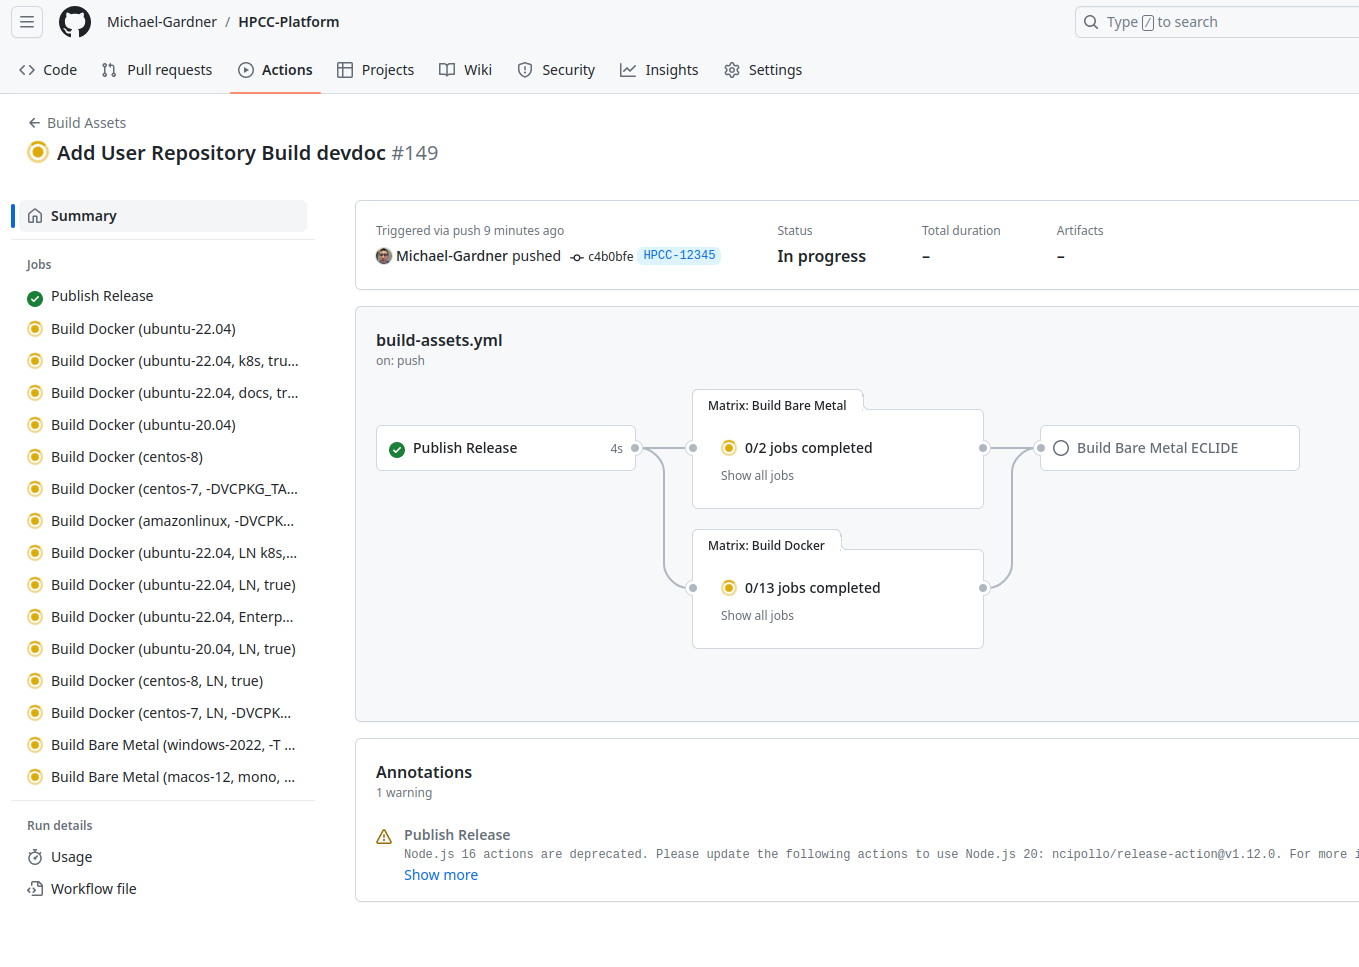The image size is (1359, 967).
Task: Click the Workflow file icon
Action: pyautogui.click(x=35, y=889)
